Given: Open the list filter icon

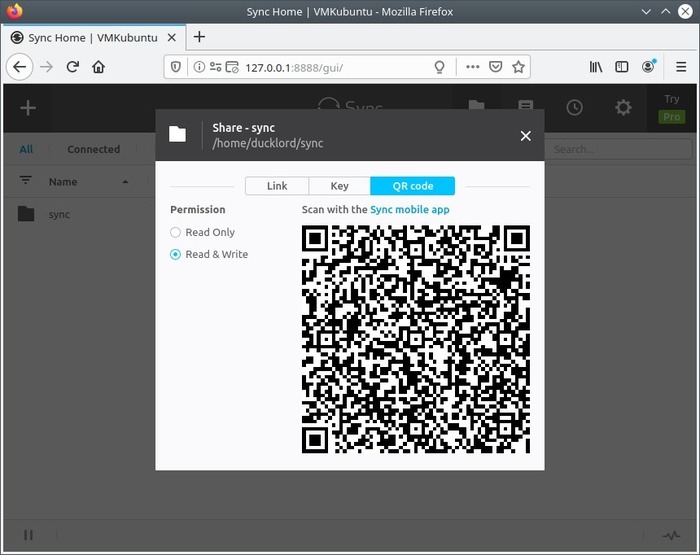Looking at the screenshot, I should pos(25,180).
